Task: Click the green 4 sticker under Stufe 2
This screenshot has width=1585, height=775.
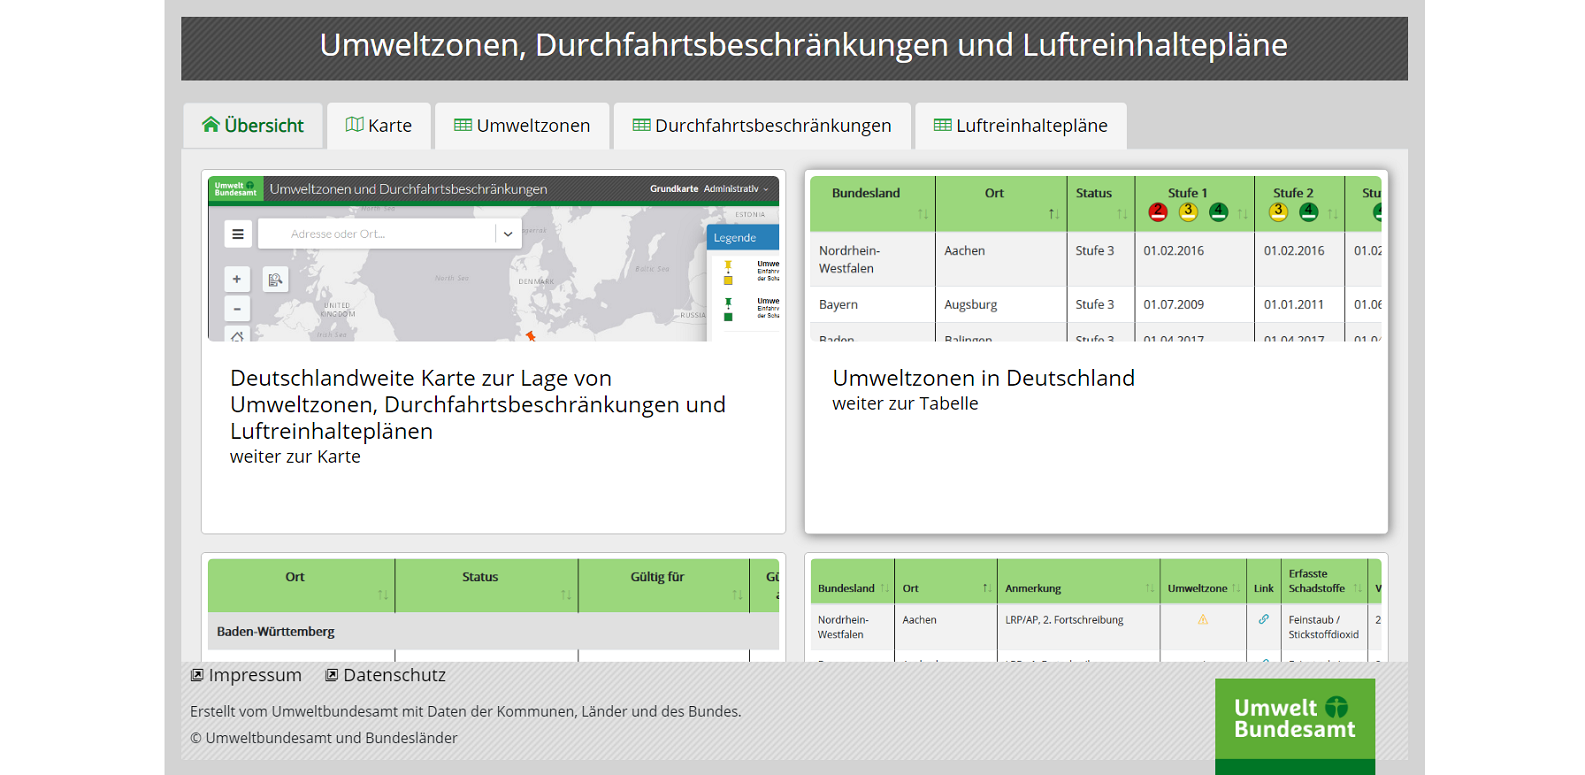Action: pos(1308,212)
